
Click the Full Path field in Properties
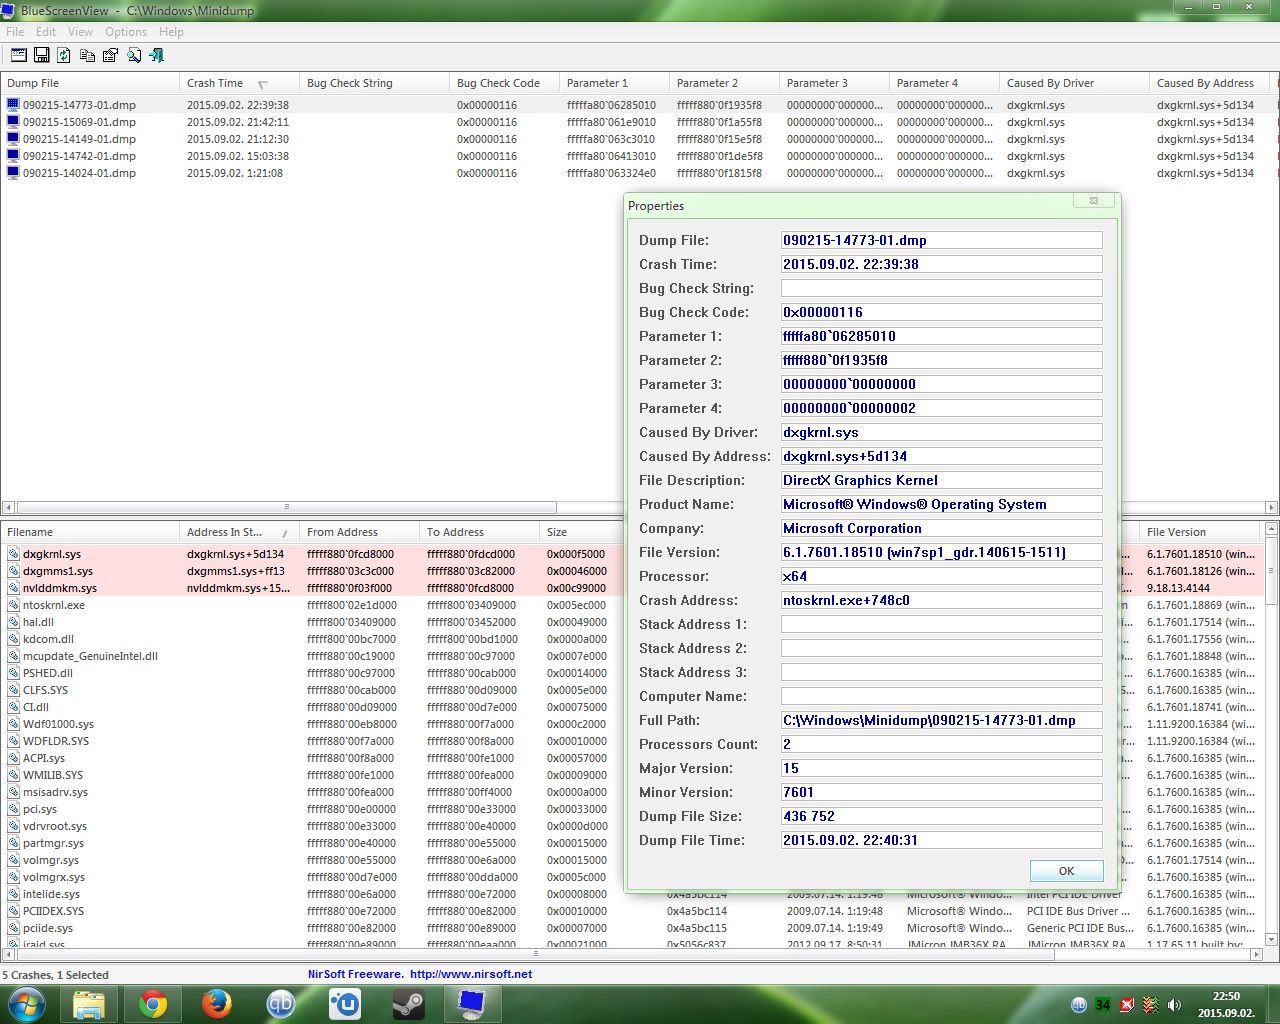941,720
